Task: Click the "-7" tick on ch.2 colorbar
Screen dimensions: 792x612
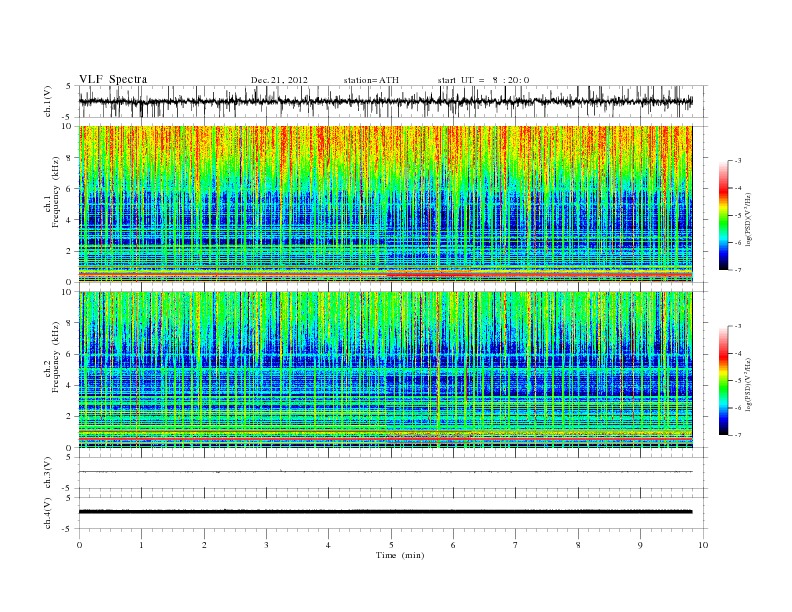Action: point(738,435)
